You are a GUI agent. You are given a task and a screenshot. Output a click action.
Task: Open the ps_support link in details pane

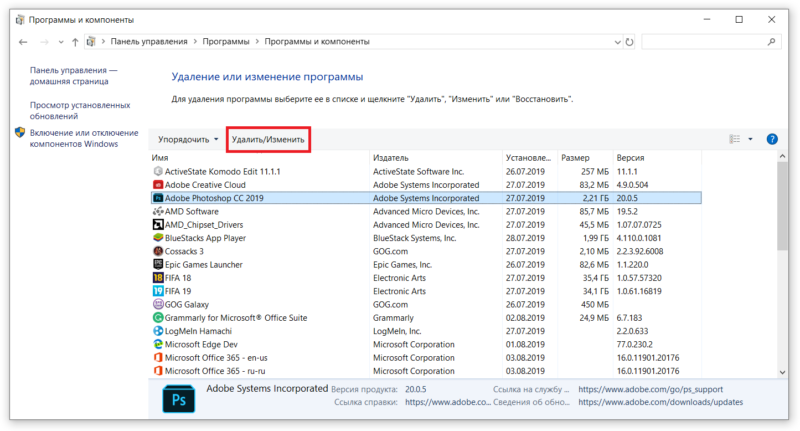click(x=651, y=389)
